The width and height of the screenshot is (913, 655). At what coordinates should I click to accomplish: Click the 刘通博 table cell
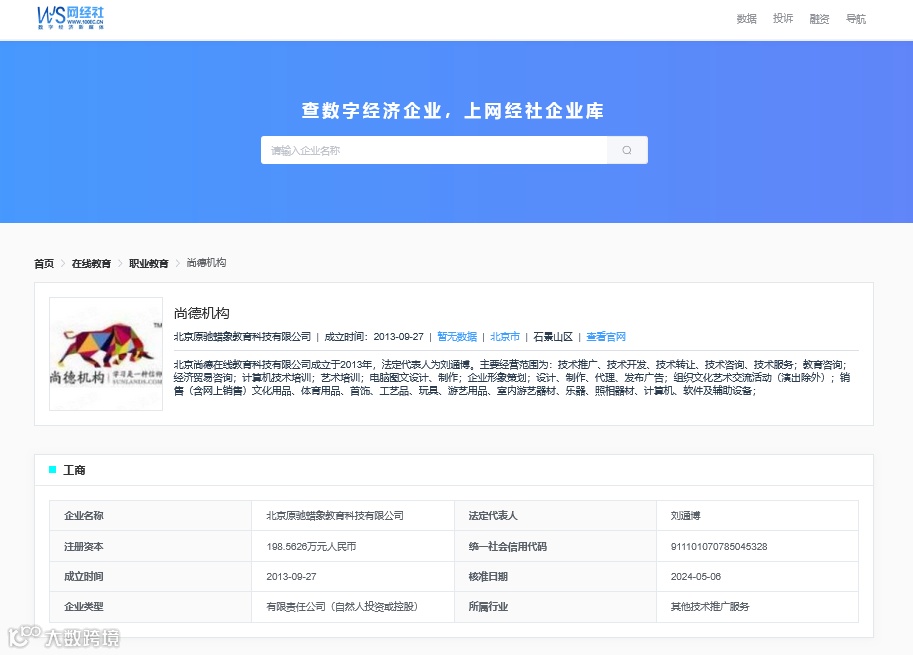(757, 515)
